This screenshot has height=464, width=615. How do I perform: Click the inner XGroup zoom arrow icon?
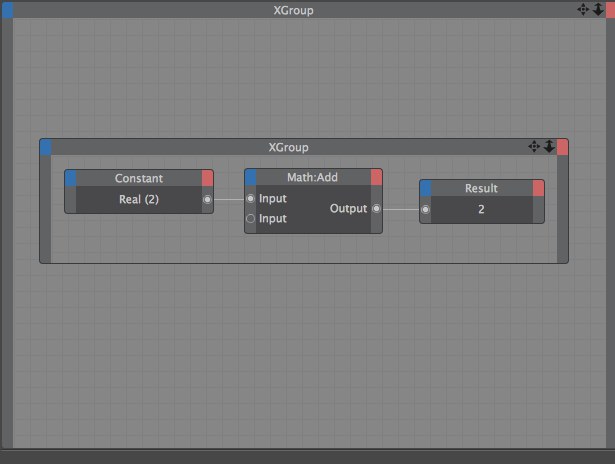549,147
